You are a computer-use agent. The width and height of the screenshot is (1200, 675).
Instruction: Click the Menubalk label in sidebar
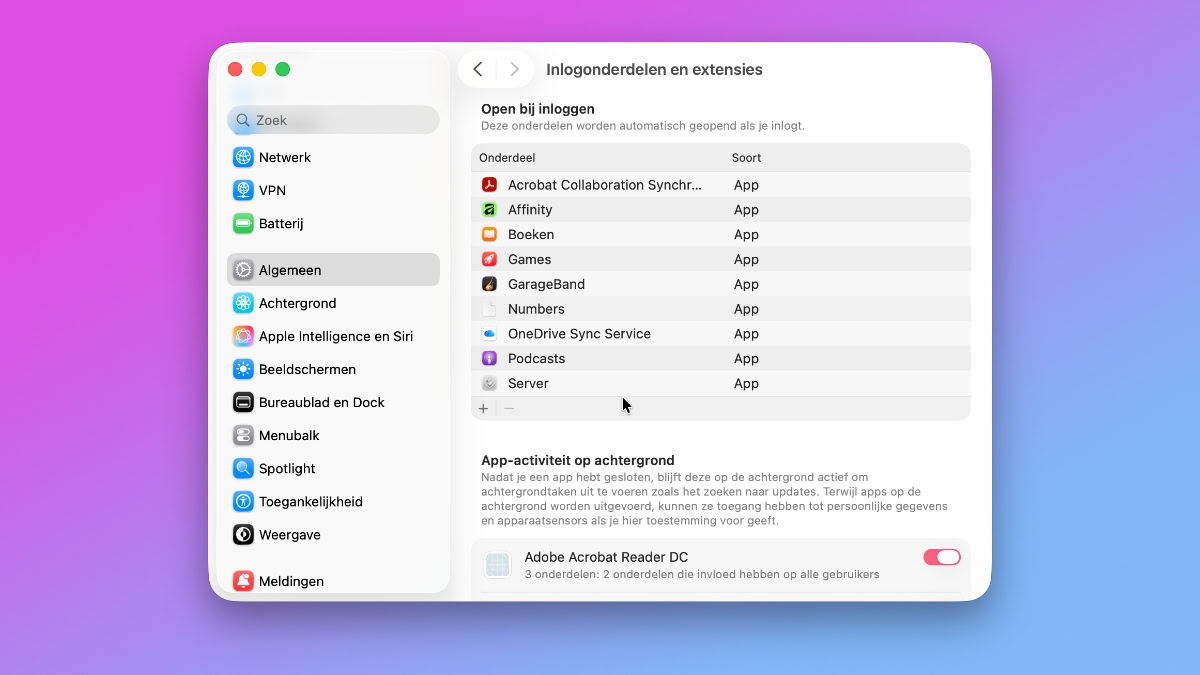290,435
